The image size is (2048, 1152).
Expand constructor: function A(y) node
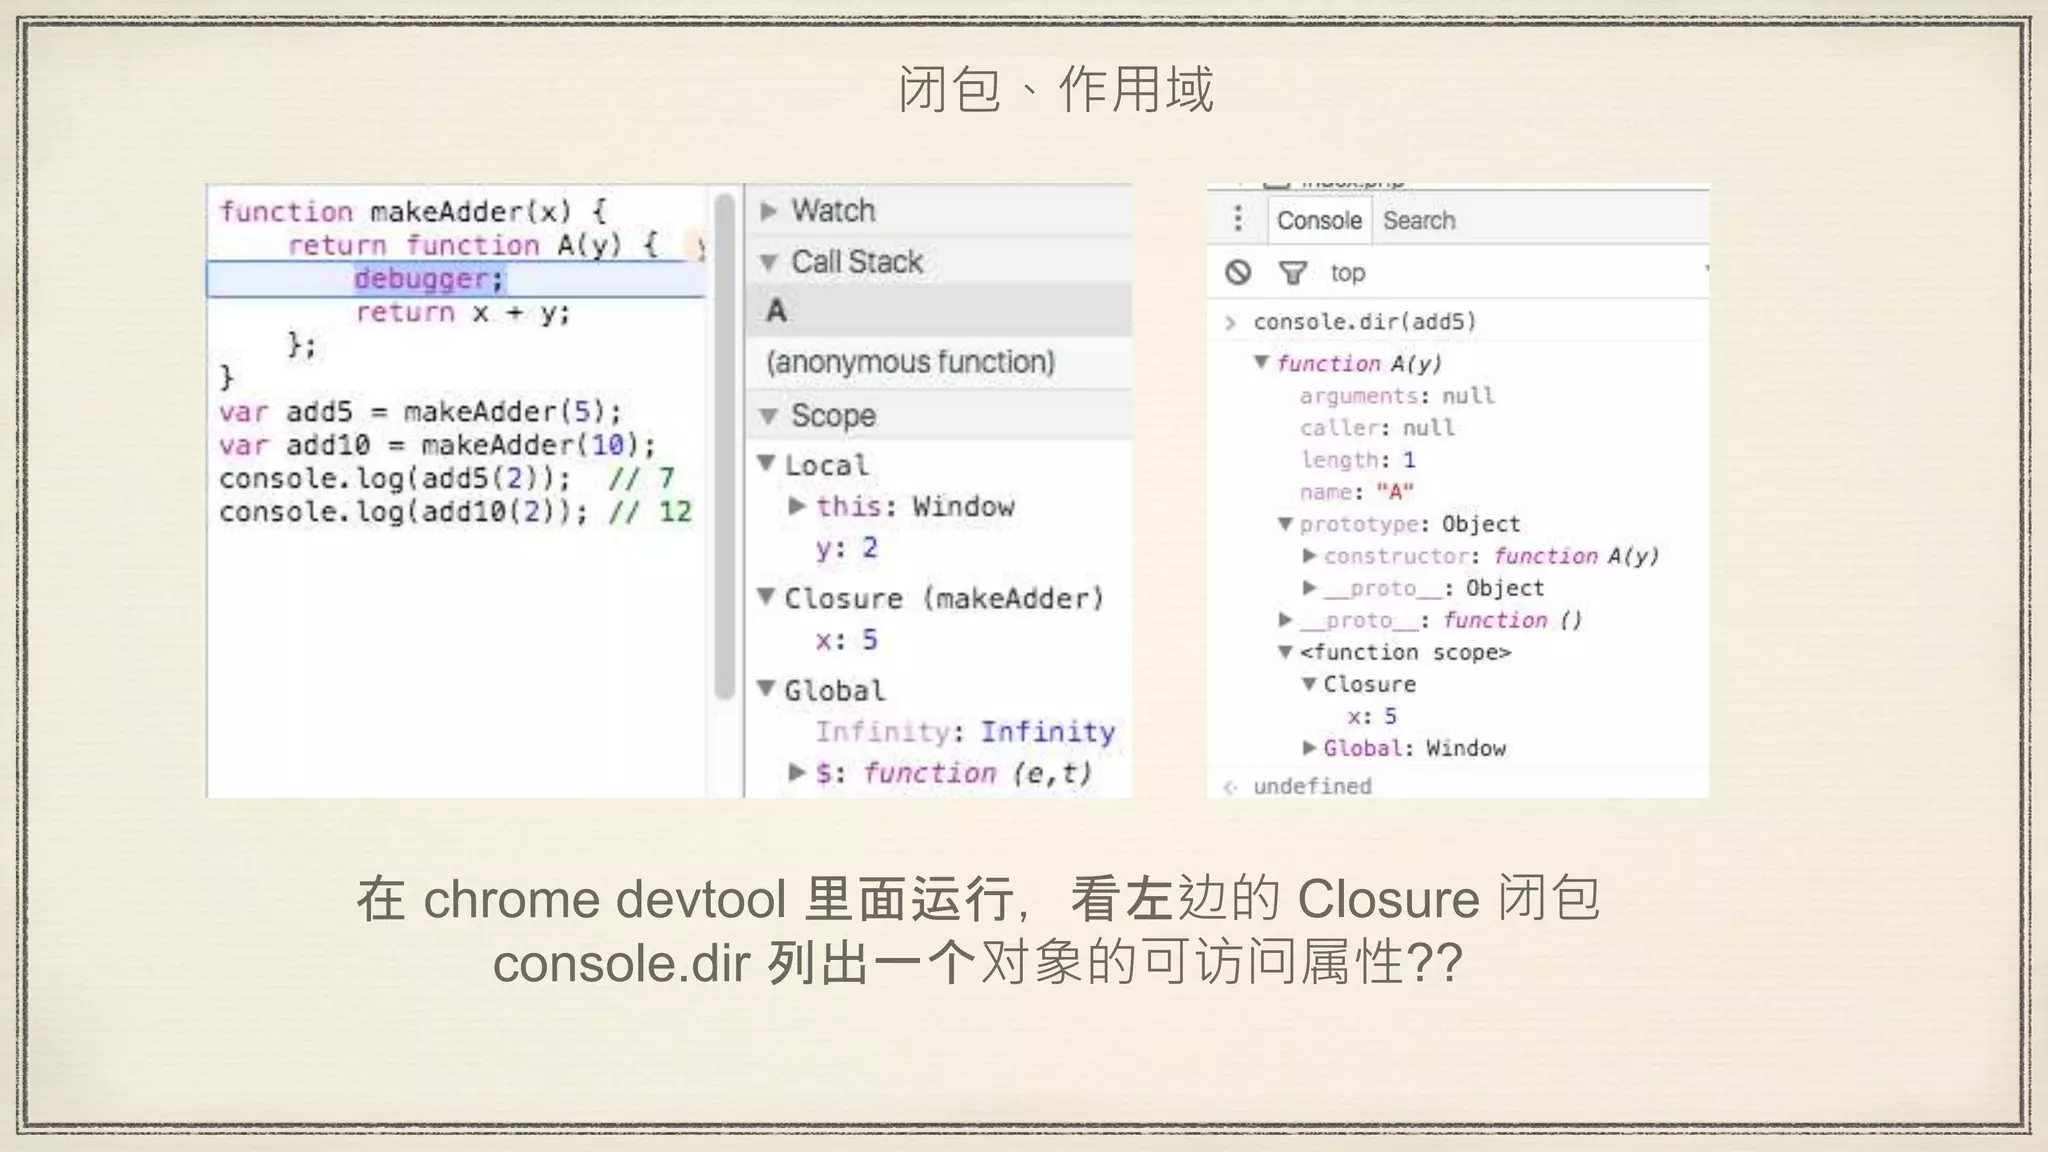(x=1310, y=555)
